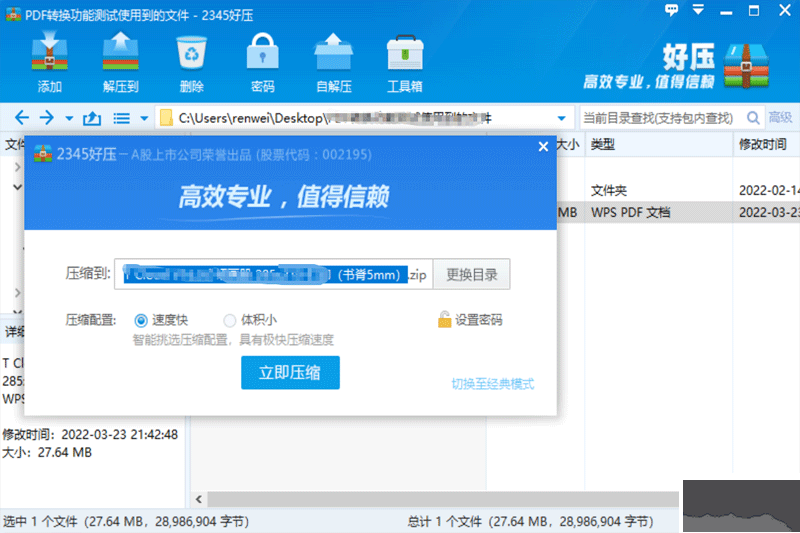
Task: Click the 立即压缩 button
Action: pos(290,372)
